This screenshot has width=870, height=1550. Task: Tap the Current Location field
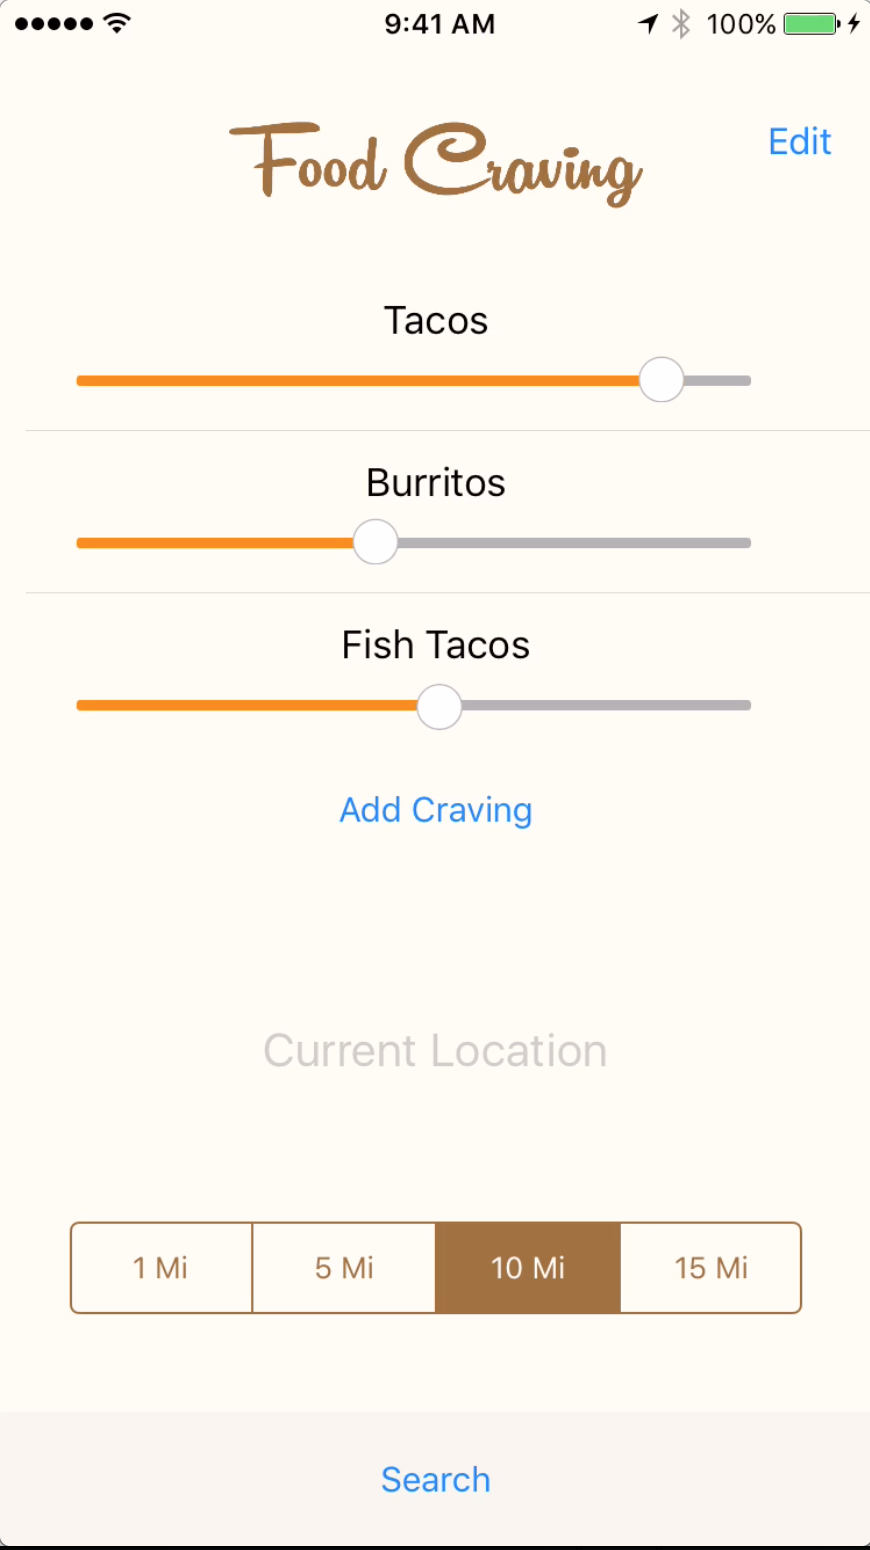[435, 1051]
